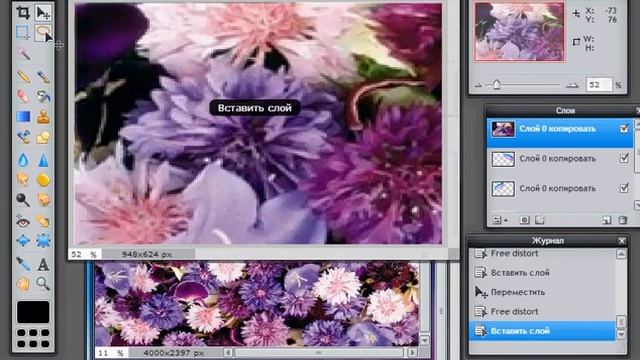Select the Pinch tool
Image resolution: width=640 pixels, height=360 pixels.
tap(43, 241)
